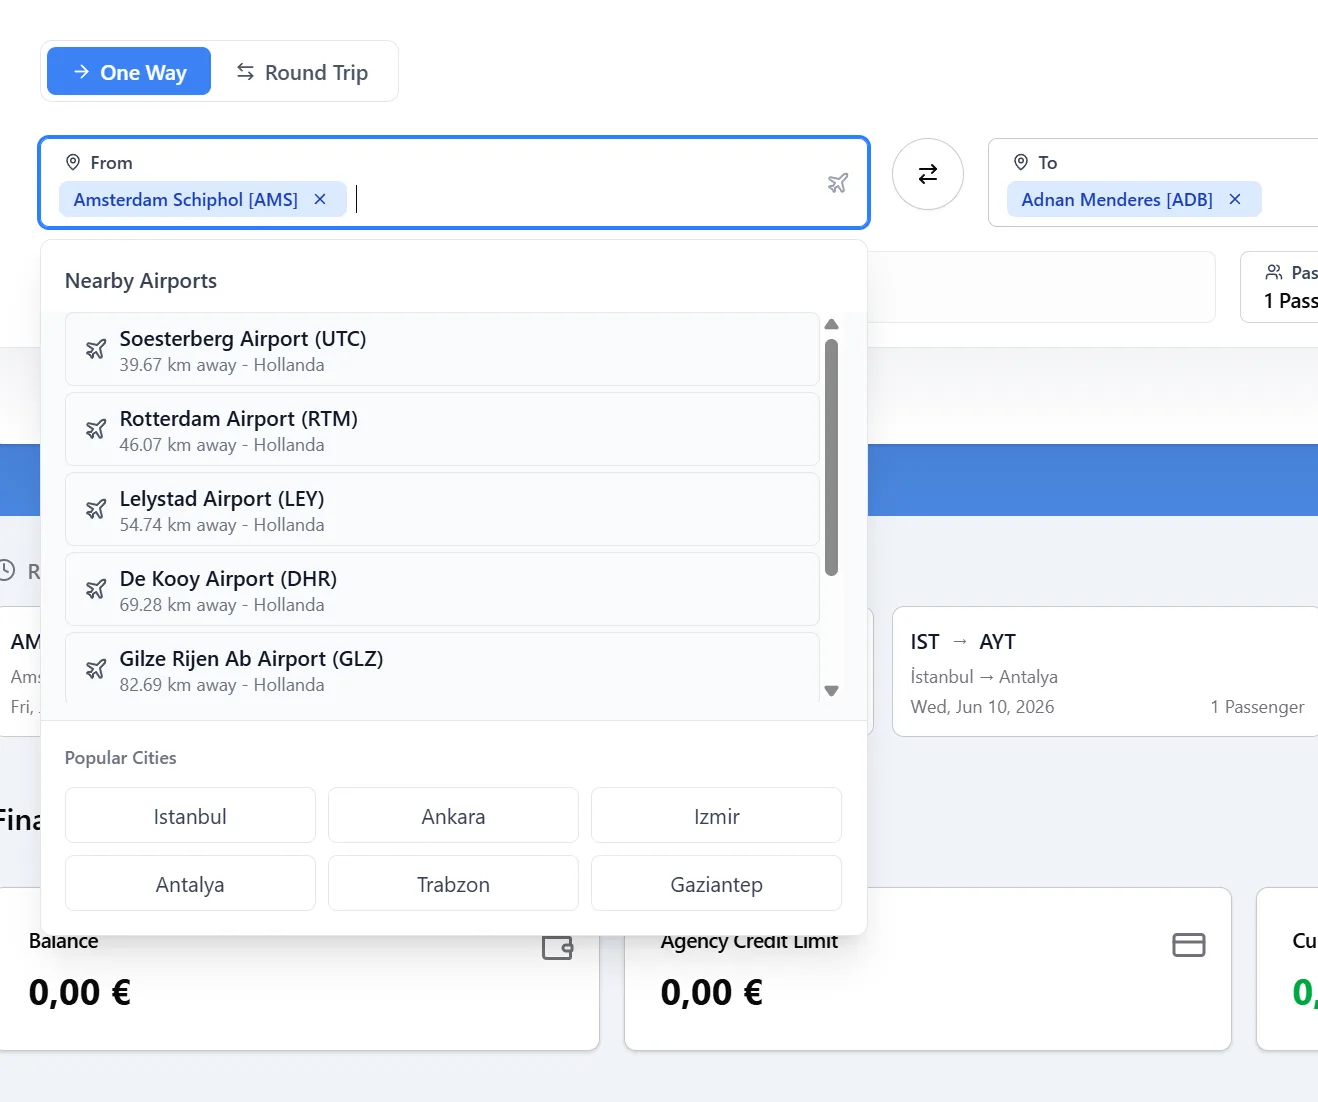This screenshot has width=1318, height=1102.
Task: Clear the Adnan Menderes [ADB] destination chip
Action: coord(1235,199)
